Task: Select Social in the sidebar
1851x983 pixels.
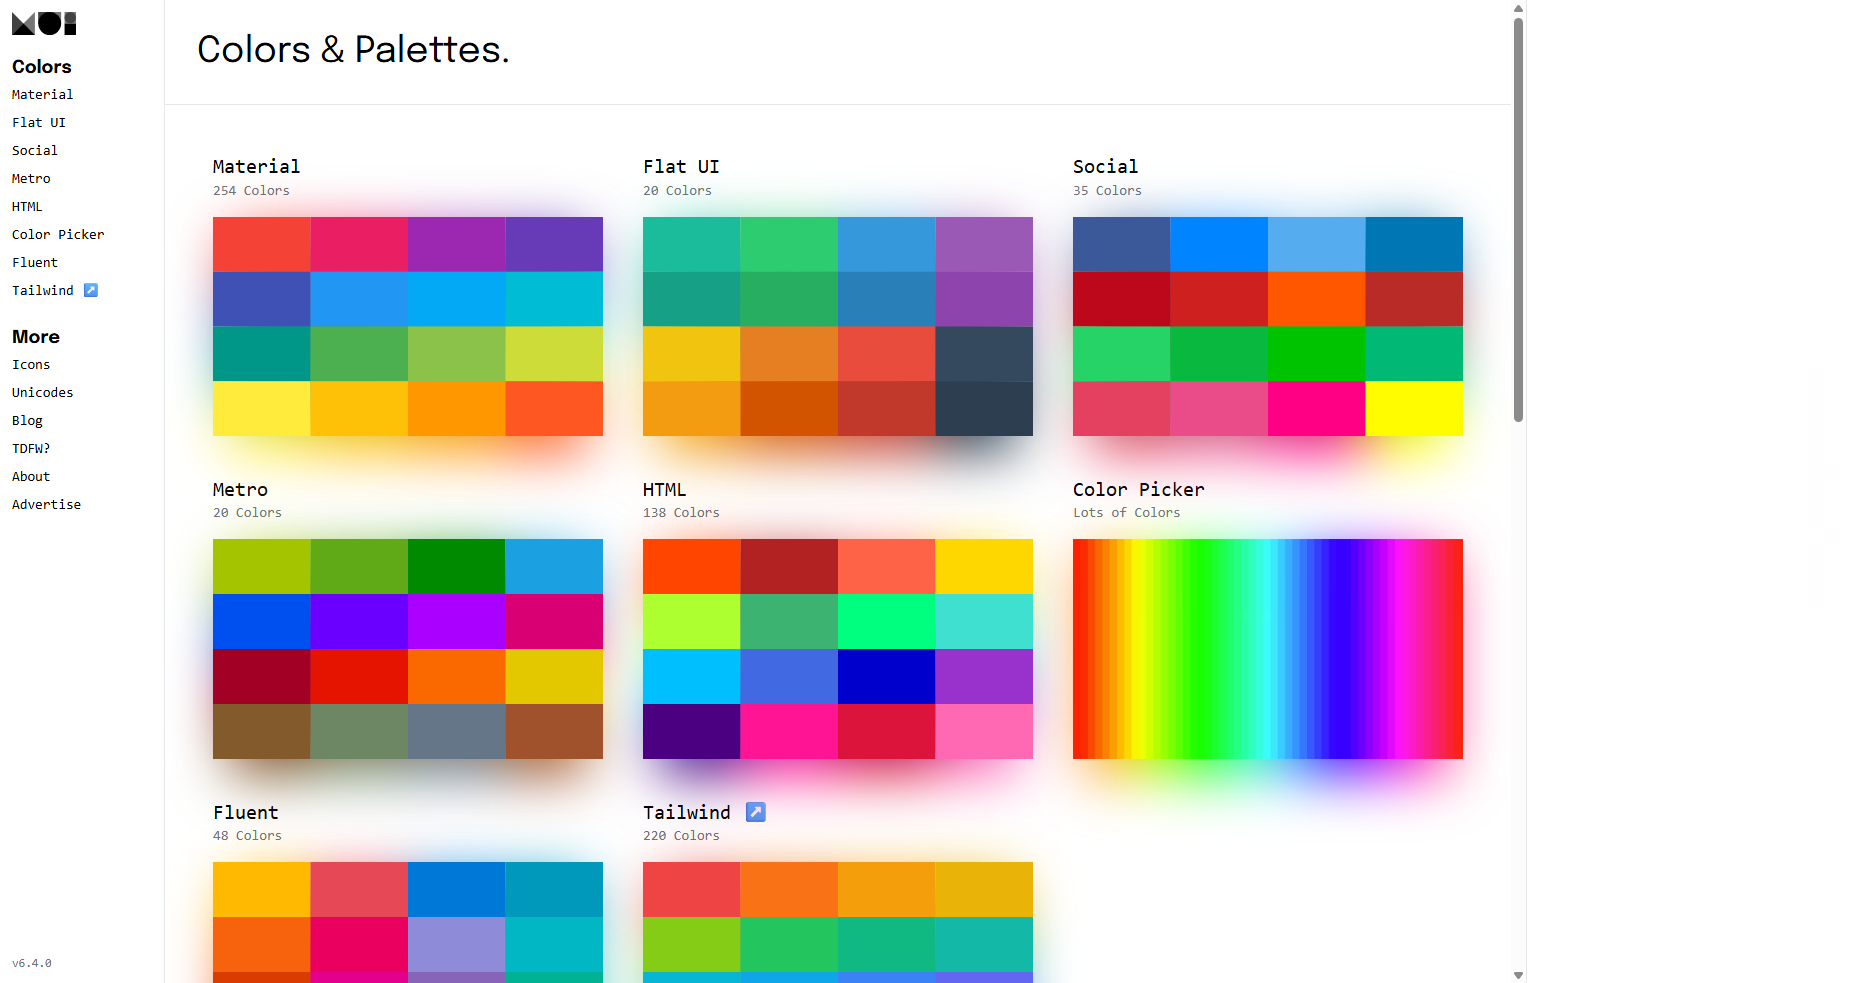Action: click(35, 150)
